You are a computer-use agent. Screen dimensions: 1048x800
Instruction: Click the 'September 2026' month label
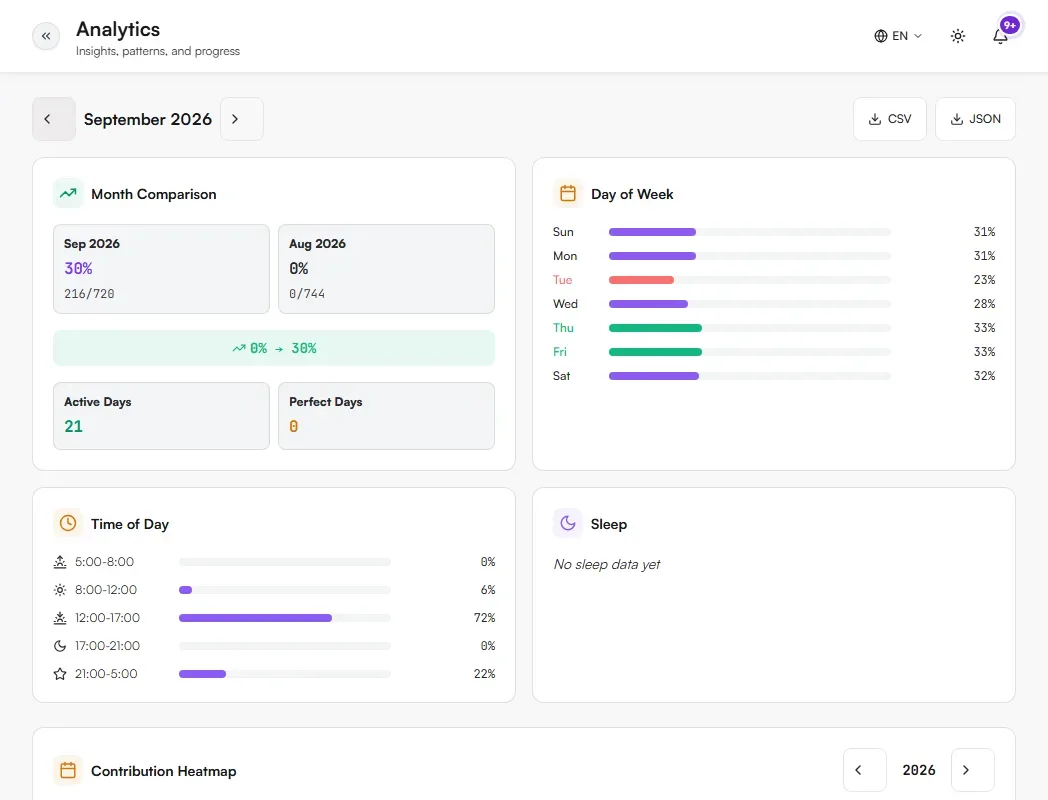pyautogui.click(x=148, y=119)
